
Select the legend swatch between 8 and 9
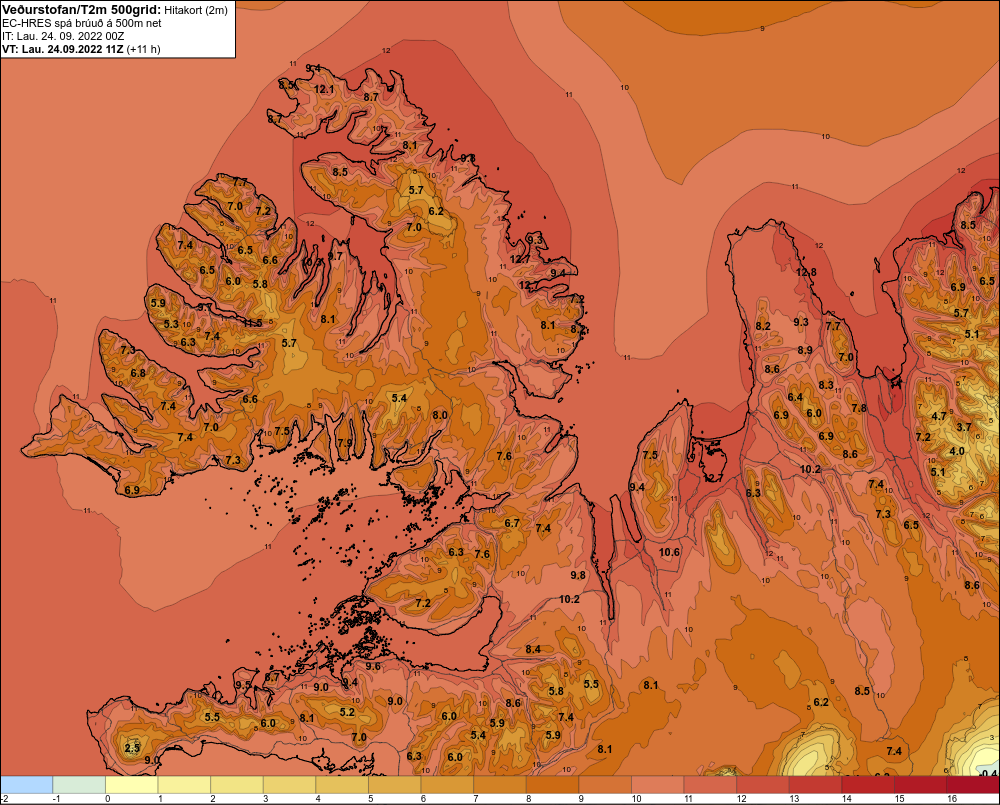click(553, 784)
